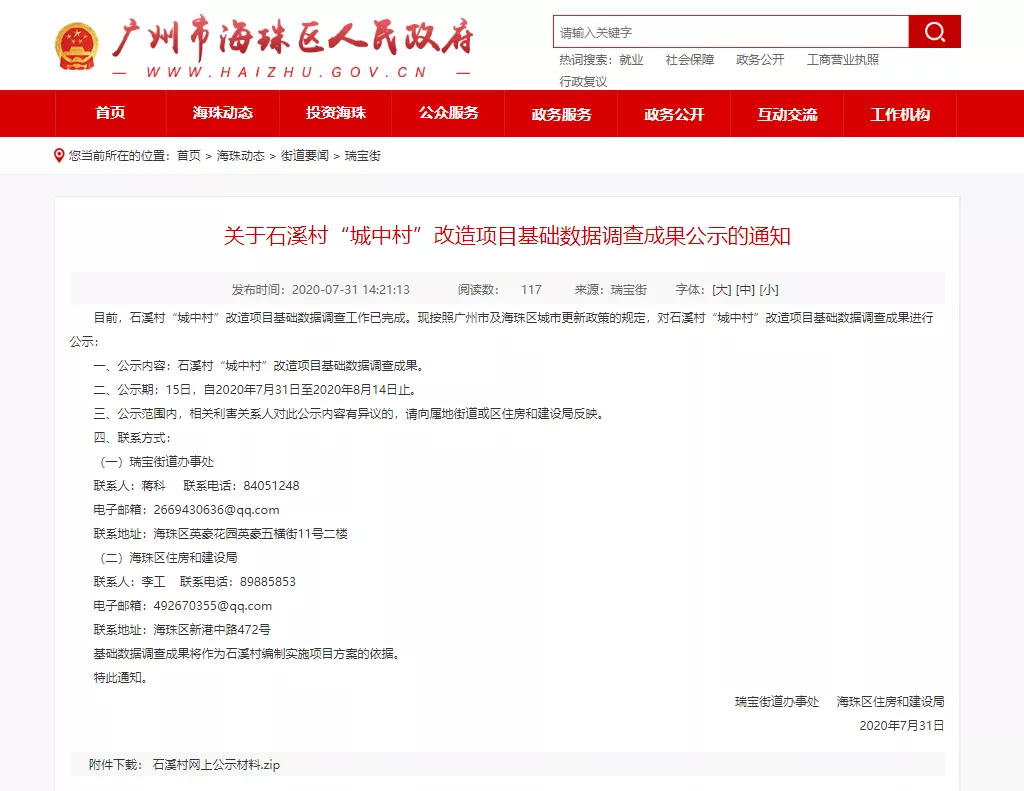Click the publish time 2020-07-31 14:21:13
1024x791 pixels.
click(x=351, y=289)
